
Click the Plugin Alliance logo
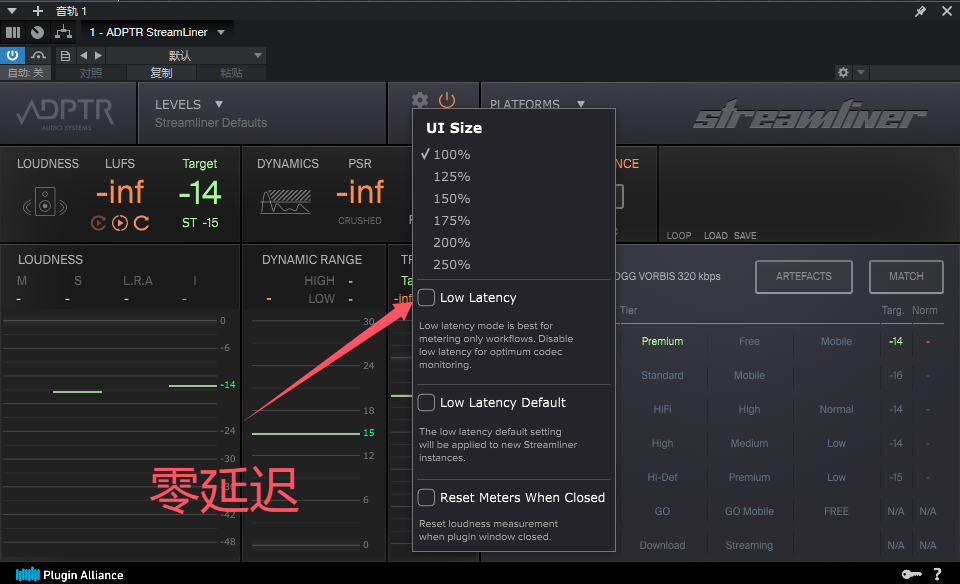point(69,574)
